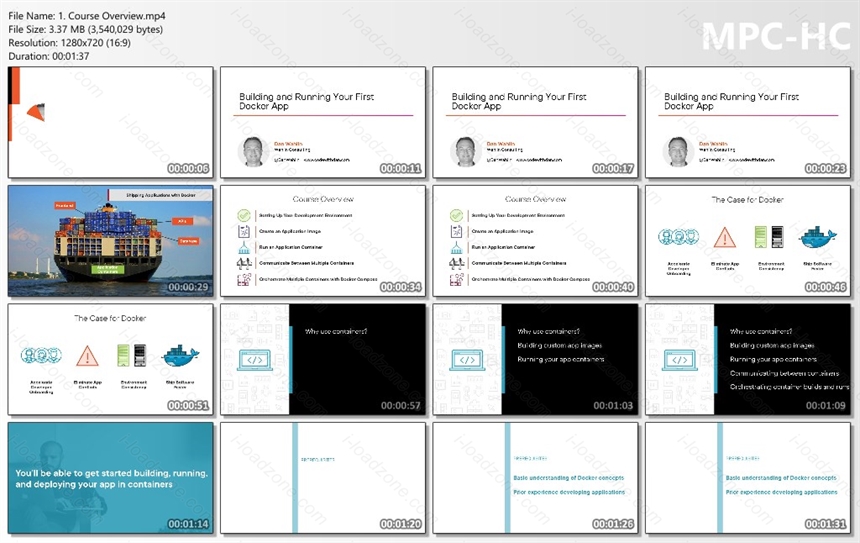Select the Case for Docker thumbnail at 00:00:46

tap(748, 241)
